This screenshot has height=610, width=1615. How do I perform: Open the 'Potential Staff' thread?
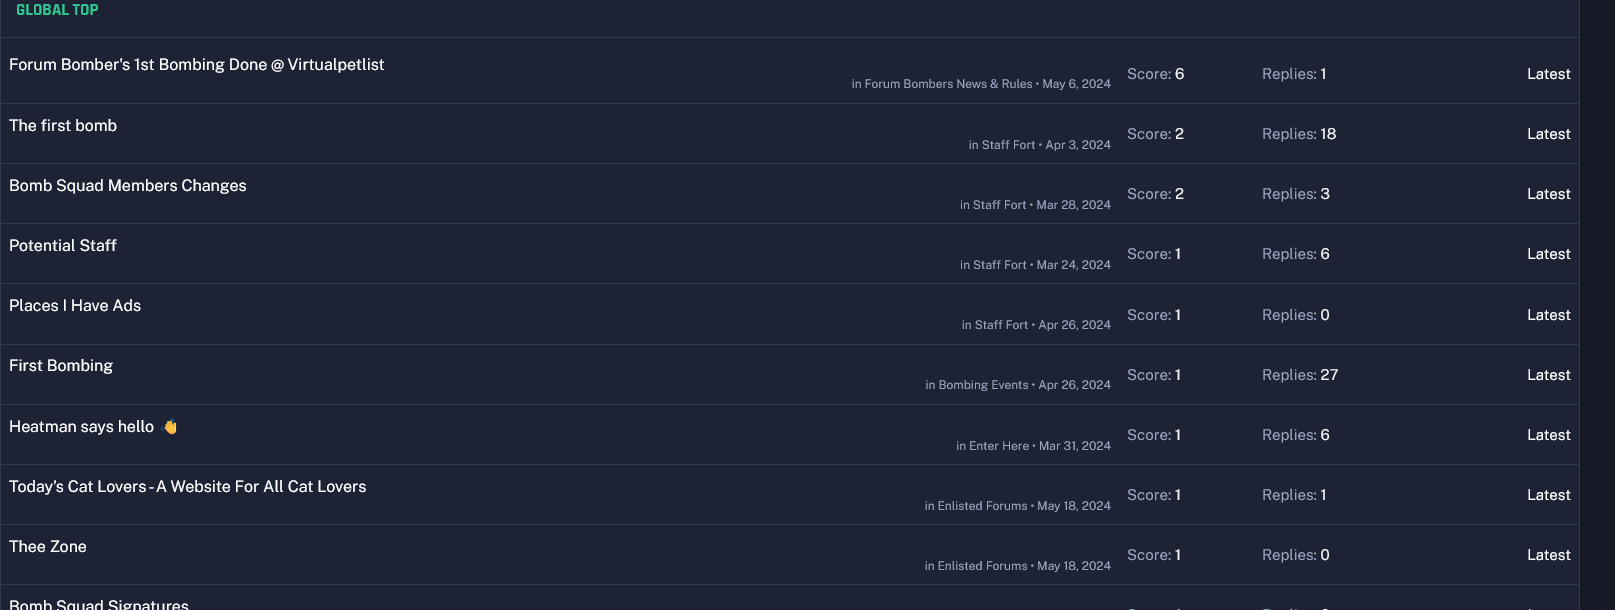coord(63,246)
